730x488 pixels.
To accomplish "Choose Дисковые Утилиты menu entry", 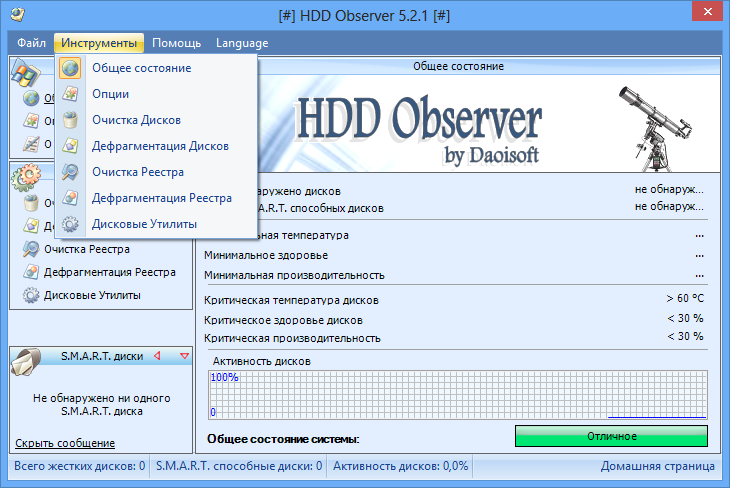I will click(x=156, y=224).
